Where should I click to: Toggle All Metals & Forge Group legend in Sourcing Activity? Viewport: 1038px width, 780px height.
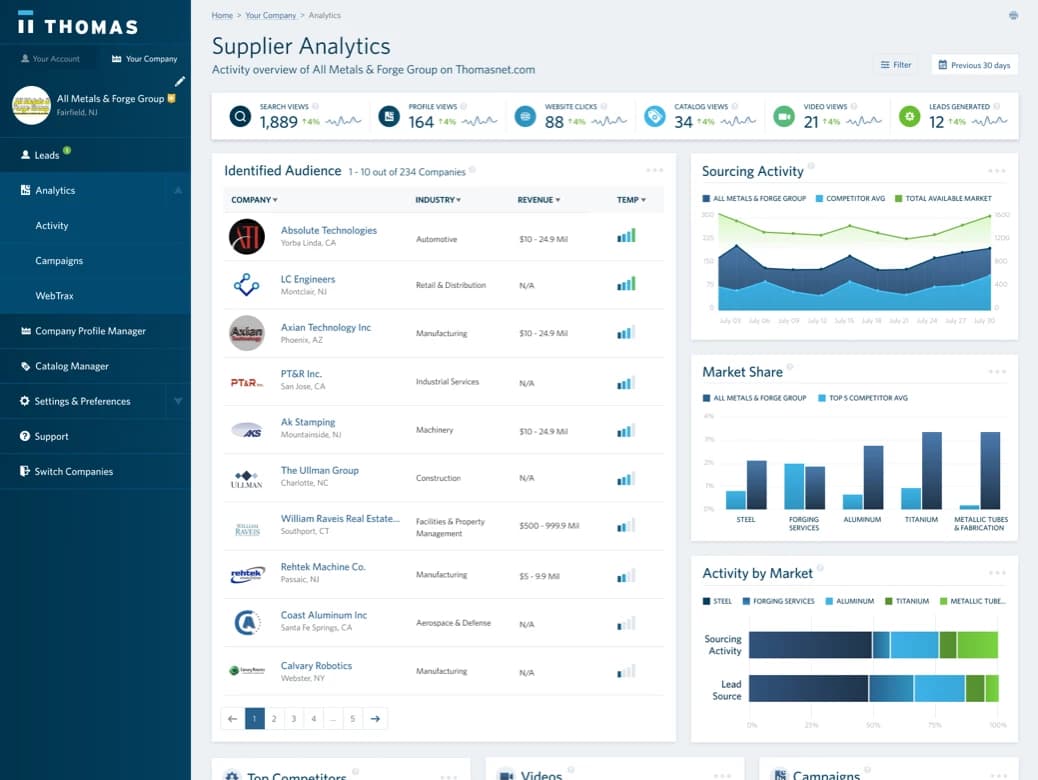(x=754, y=199)
